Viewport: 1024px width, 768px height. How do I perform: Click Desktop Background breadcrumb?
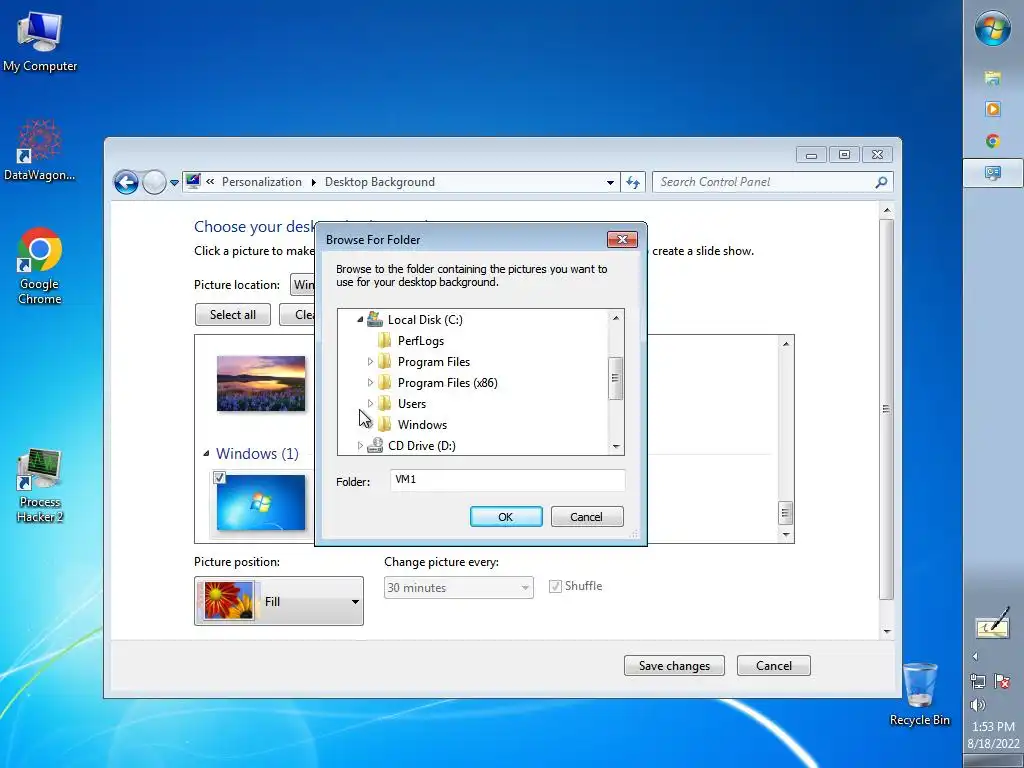click(379, 182)
